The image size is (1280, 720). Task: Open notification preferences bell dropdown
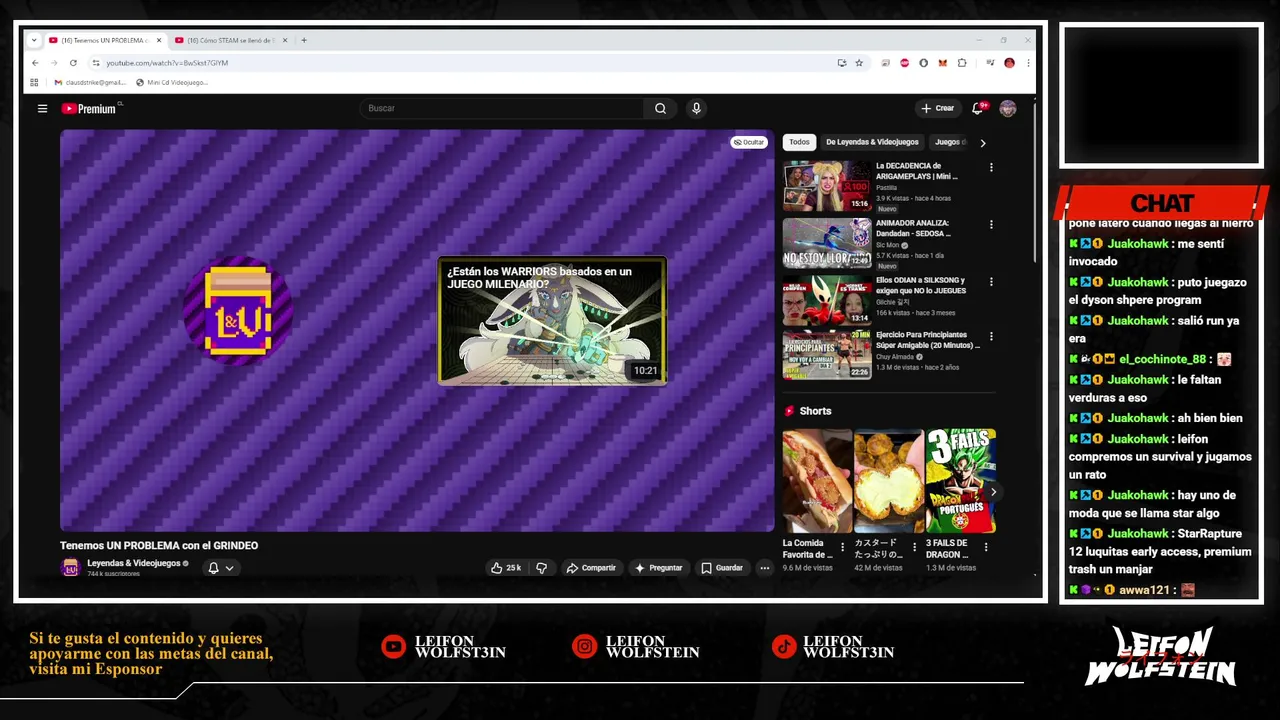221,568
